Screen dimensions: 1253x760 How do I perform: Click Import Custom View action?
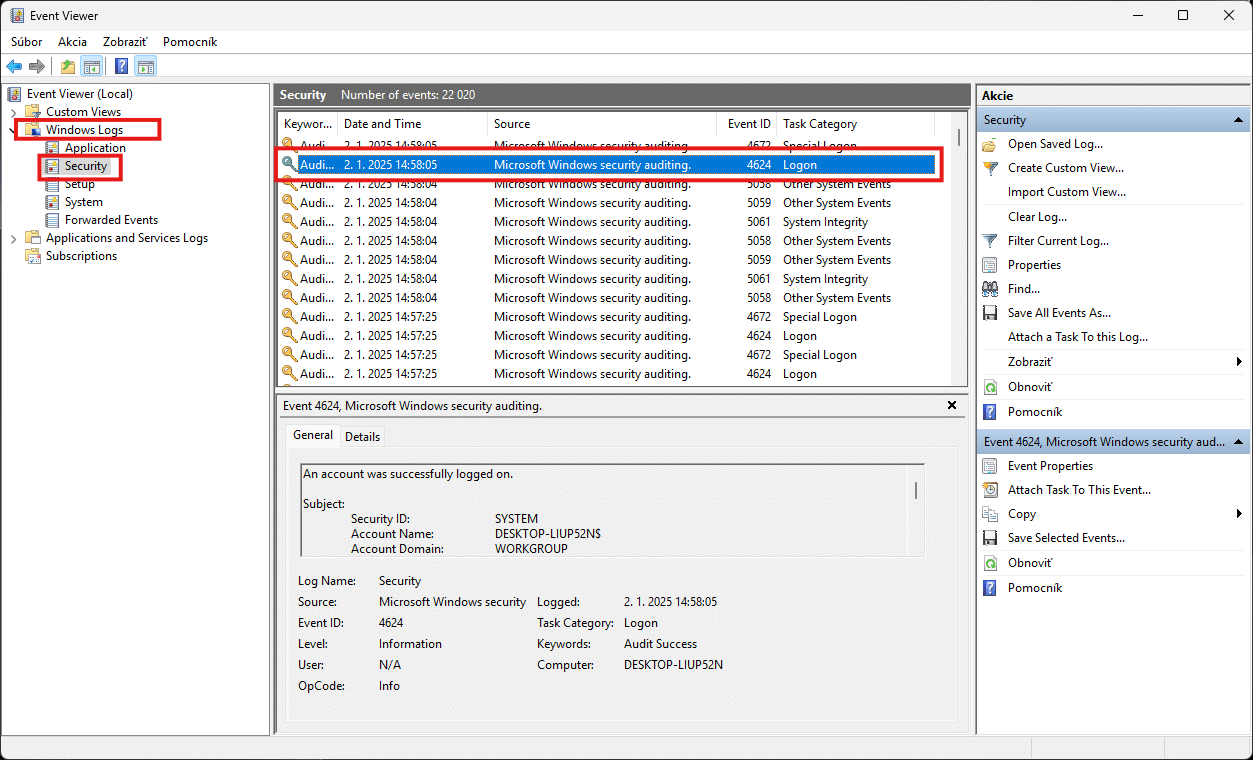coord(1066,192)
